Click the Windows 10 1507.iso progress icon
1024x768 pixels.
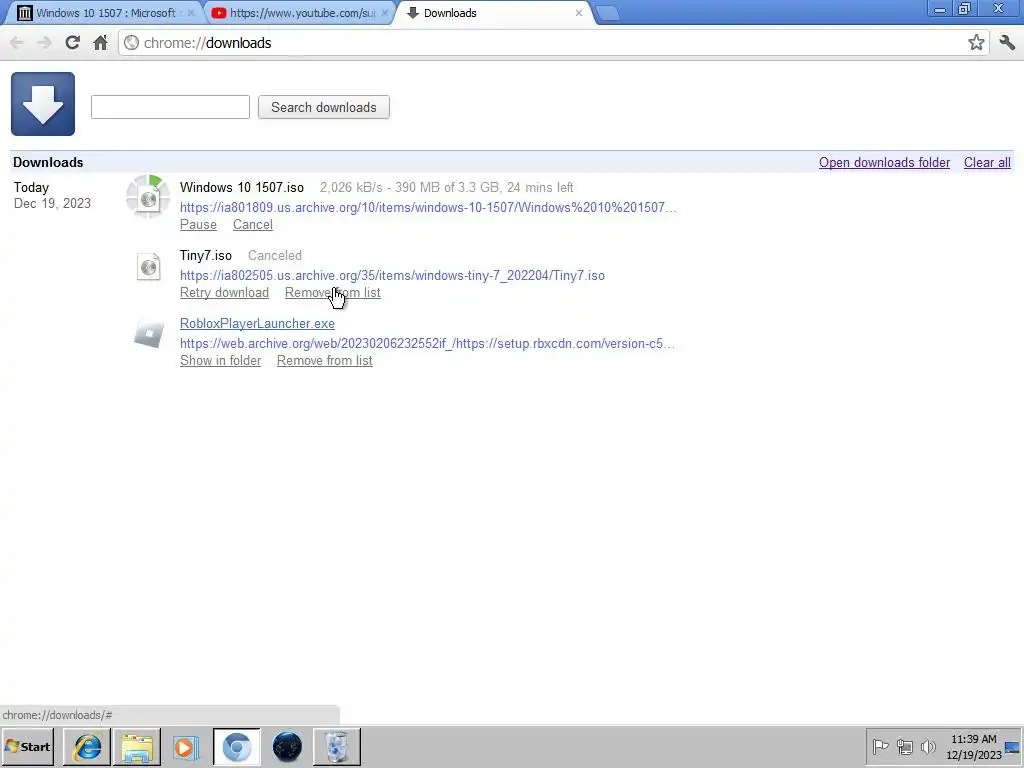pyautogui.click(x=148, y=197)
